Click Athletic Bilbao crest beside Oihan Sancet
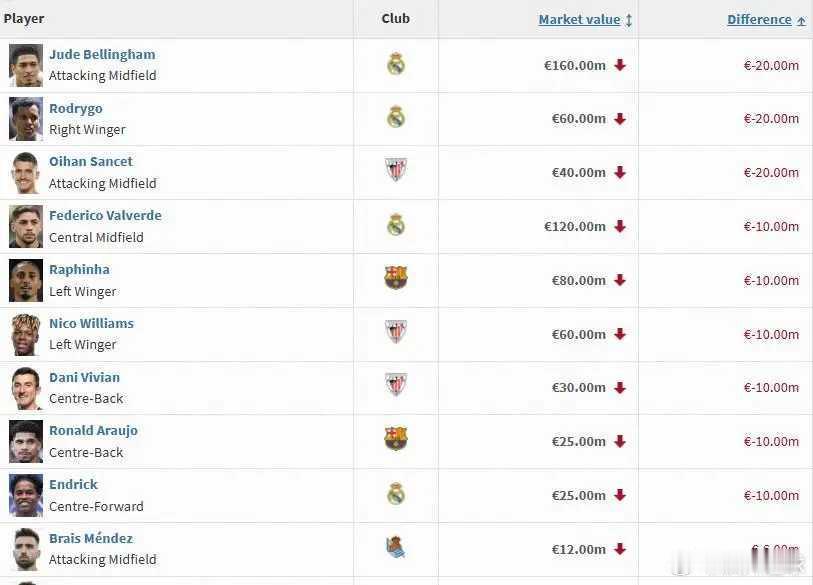This screenshot has height=585, width=813. (396, 171)
